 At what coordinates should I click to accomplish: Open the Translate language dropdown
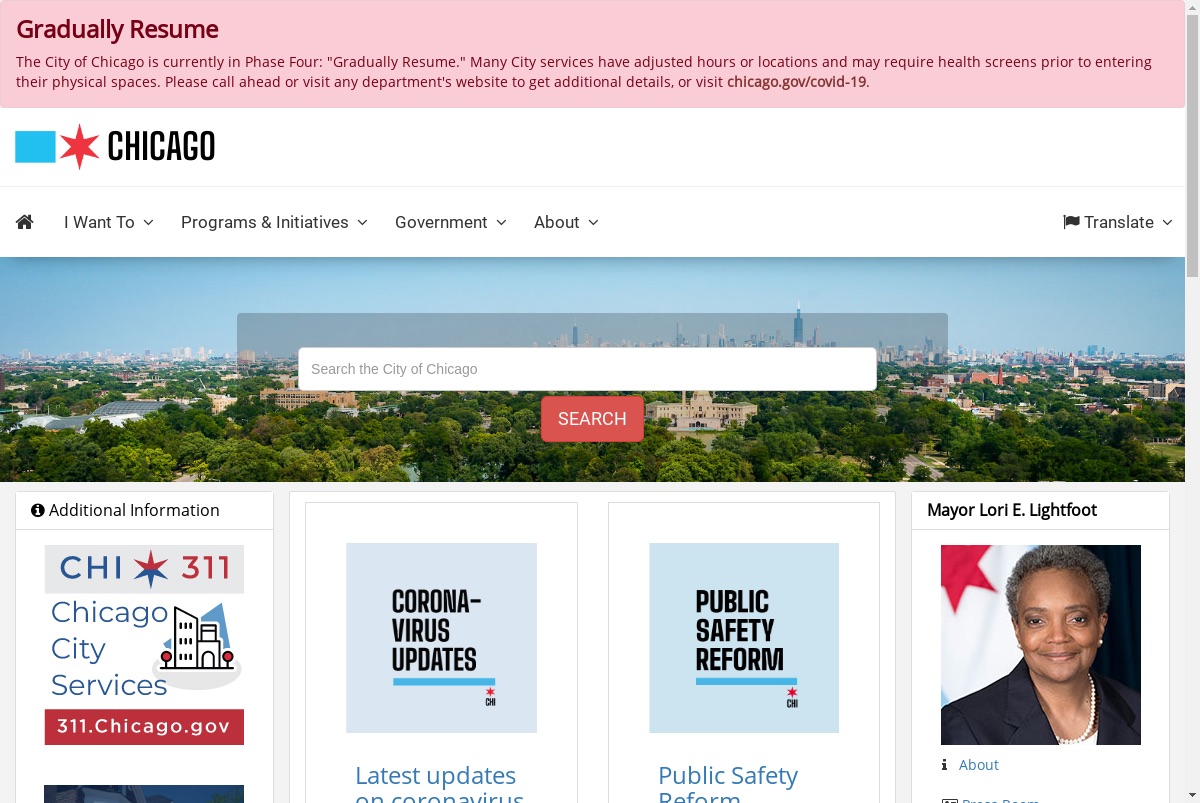1118,222
